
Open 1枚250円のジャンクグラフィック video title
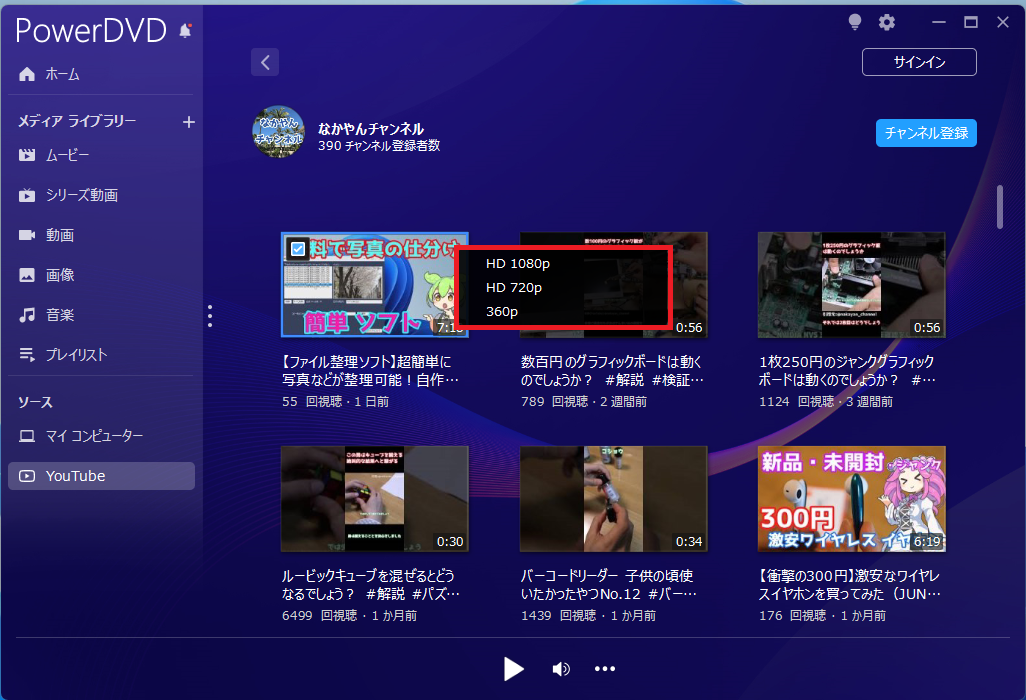(847, 370)
